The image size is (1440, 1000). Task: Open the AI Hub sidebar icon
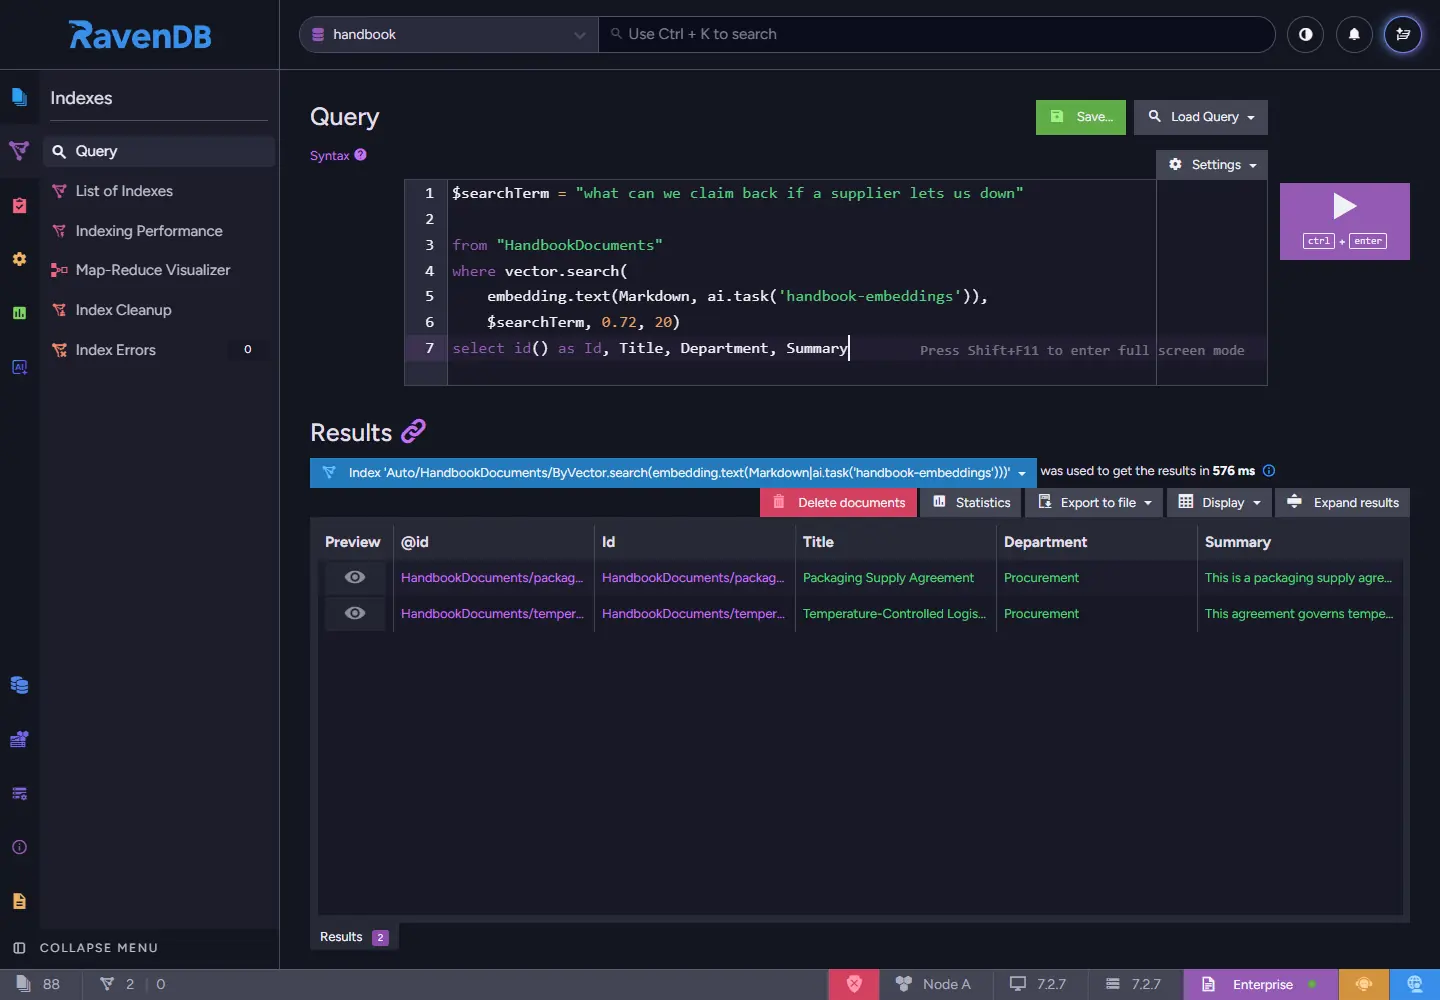19,367
